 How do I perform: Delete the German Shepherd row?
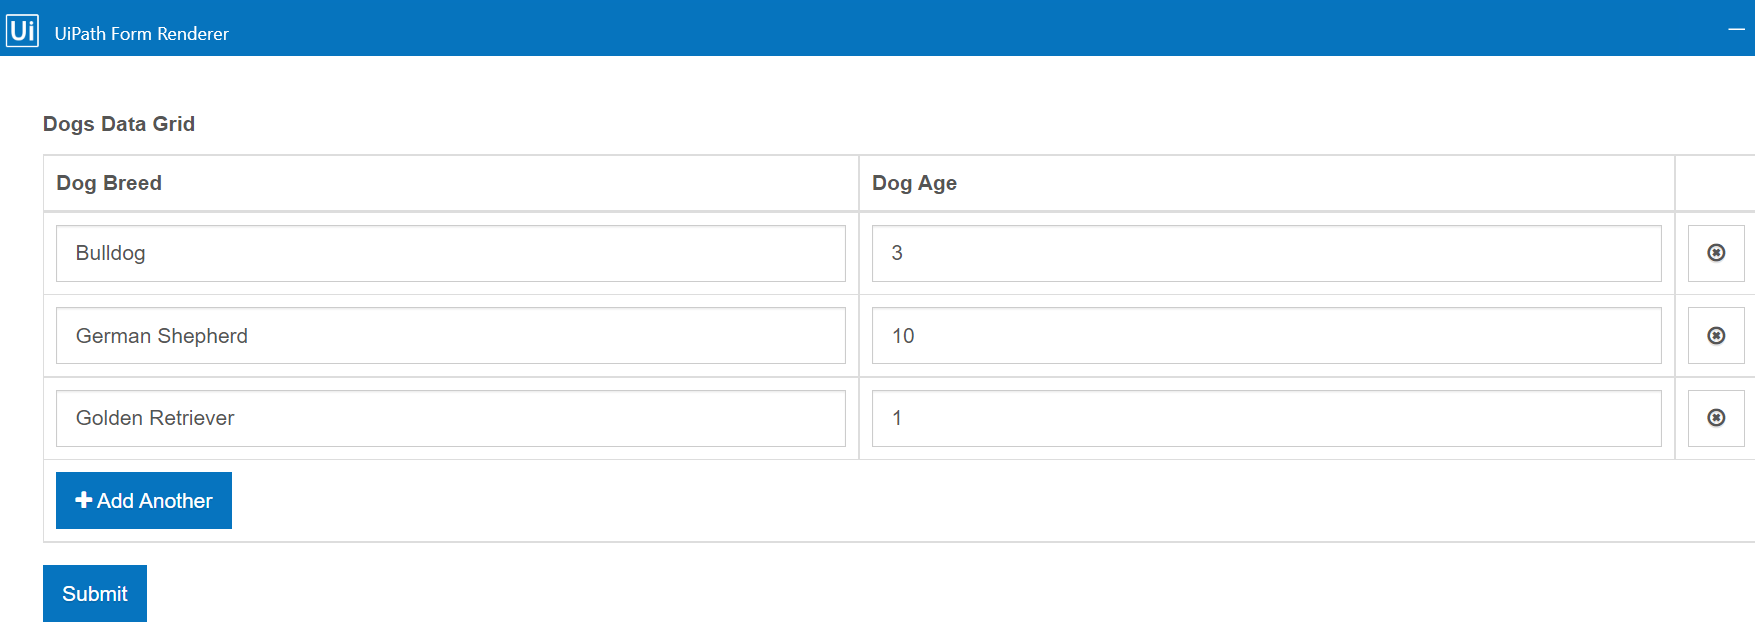1716,336
